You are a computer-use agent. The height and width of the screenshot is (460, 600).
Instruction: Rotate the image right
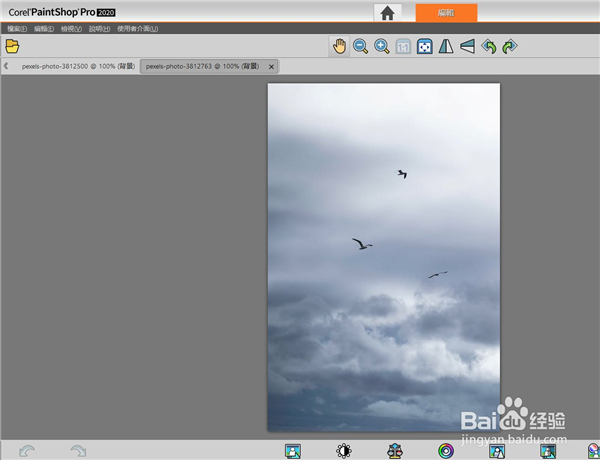[509, 46]
